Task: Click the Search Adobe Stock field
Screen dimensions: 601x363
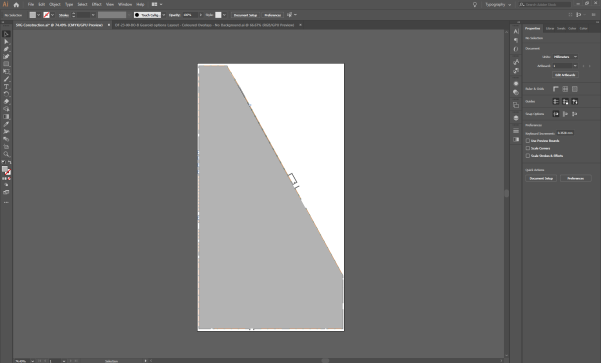Action: (545, 5)
